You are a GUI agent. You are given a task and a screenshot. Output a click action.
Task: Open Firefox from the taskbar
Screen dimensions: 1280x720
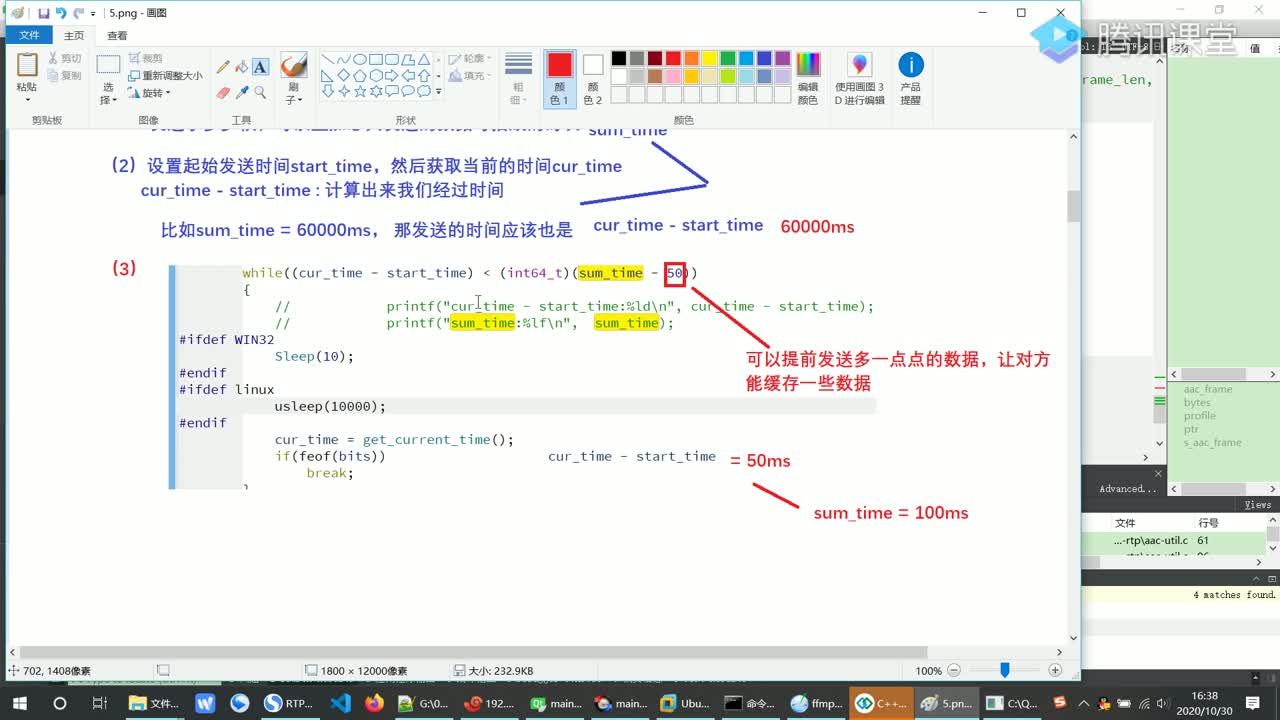point(375,703)
